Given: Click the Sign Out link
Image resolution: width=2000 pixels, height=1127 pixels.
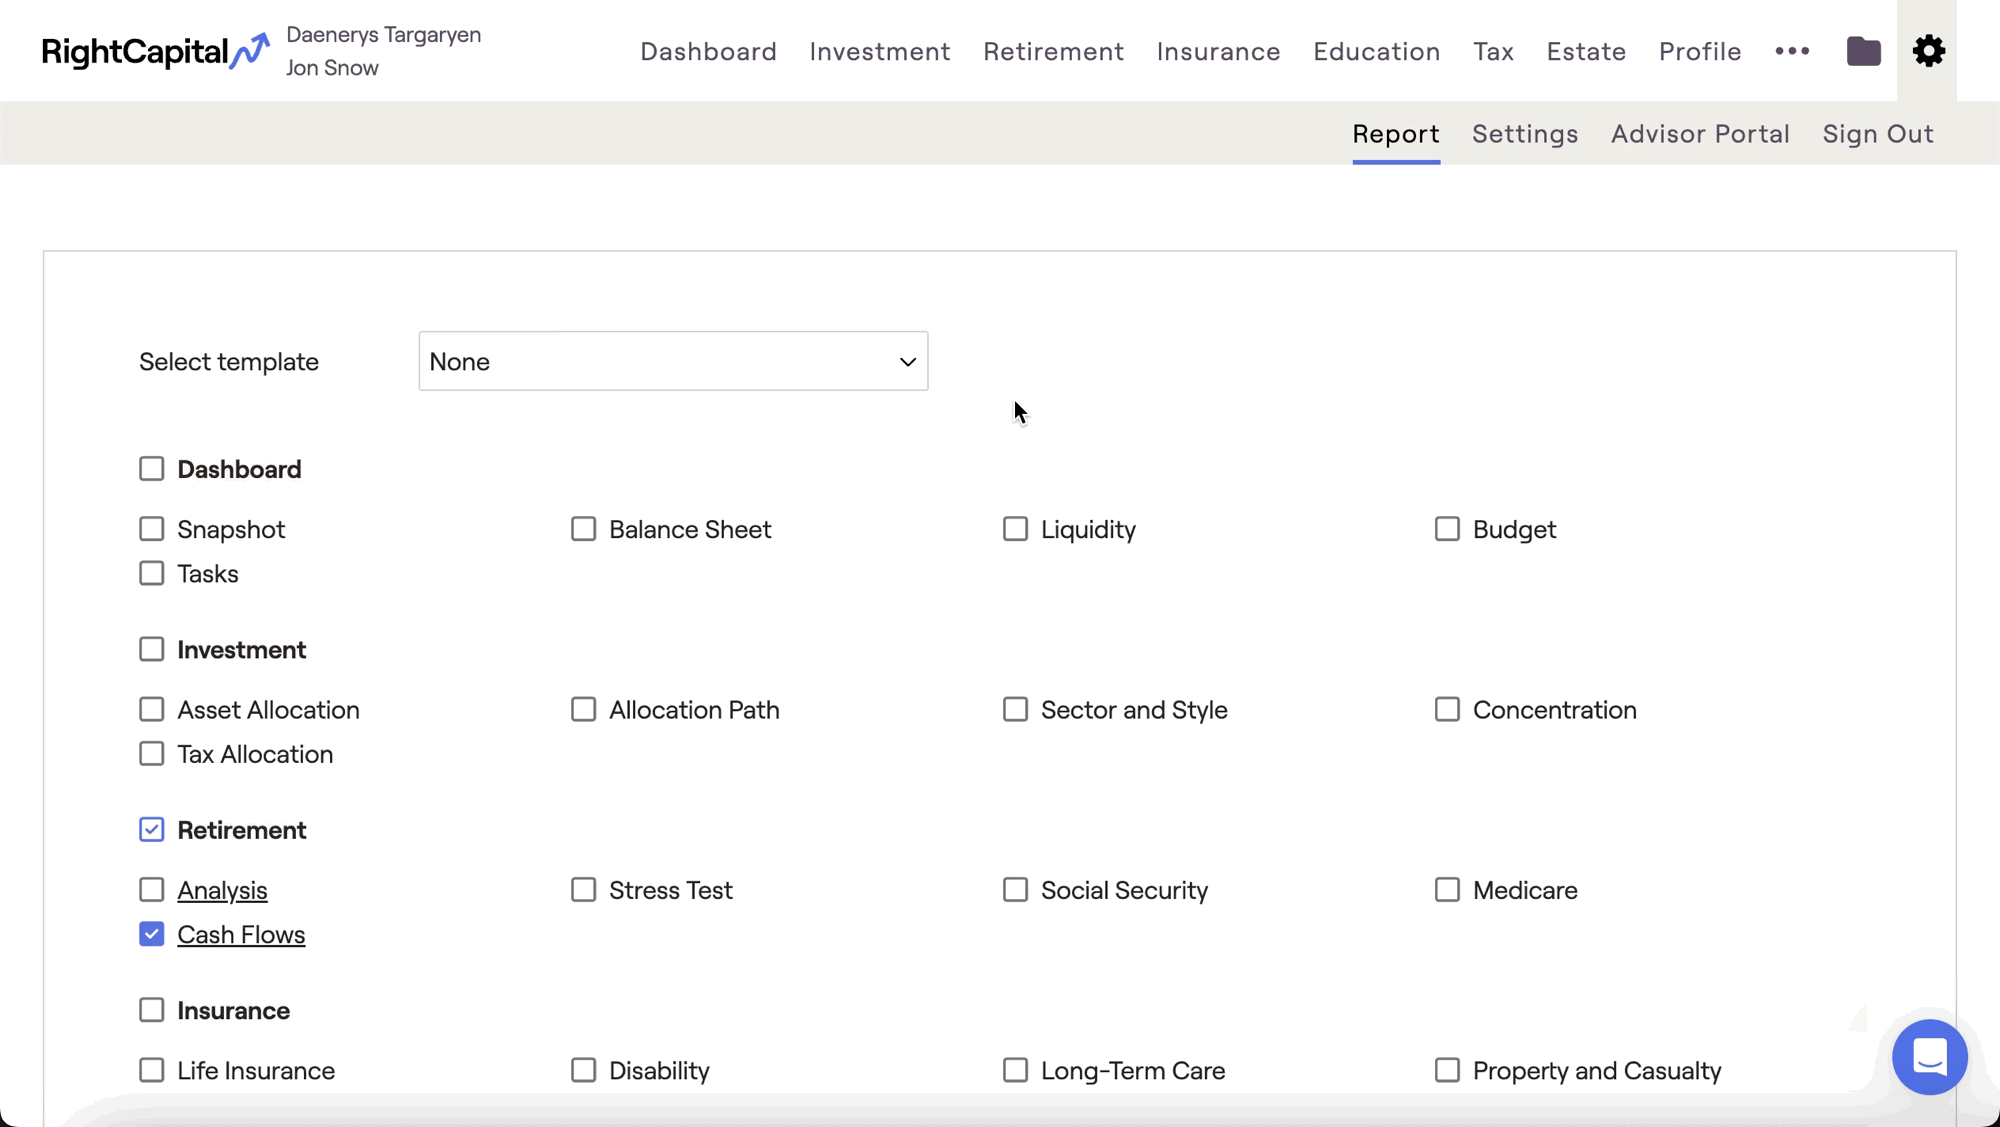Looking at the screenshot, I should (x=1877, y=134).
